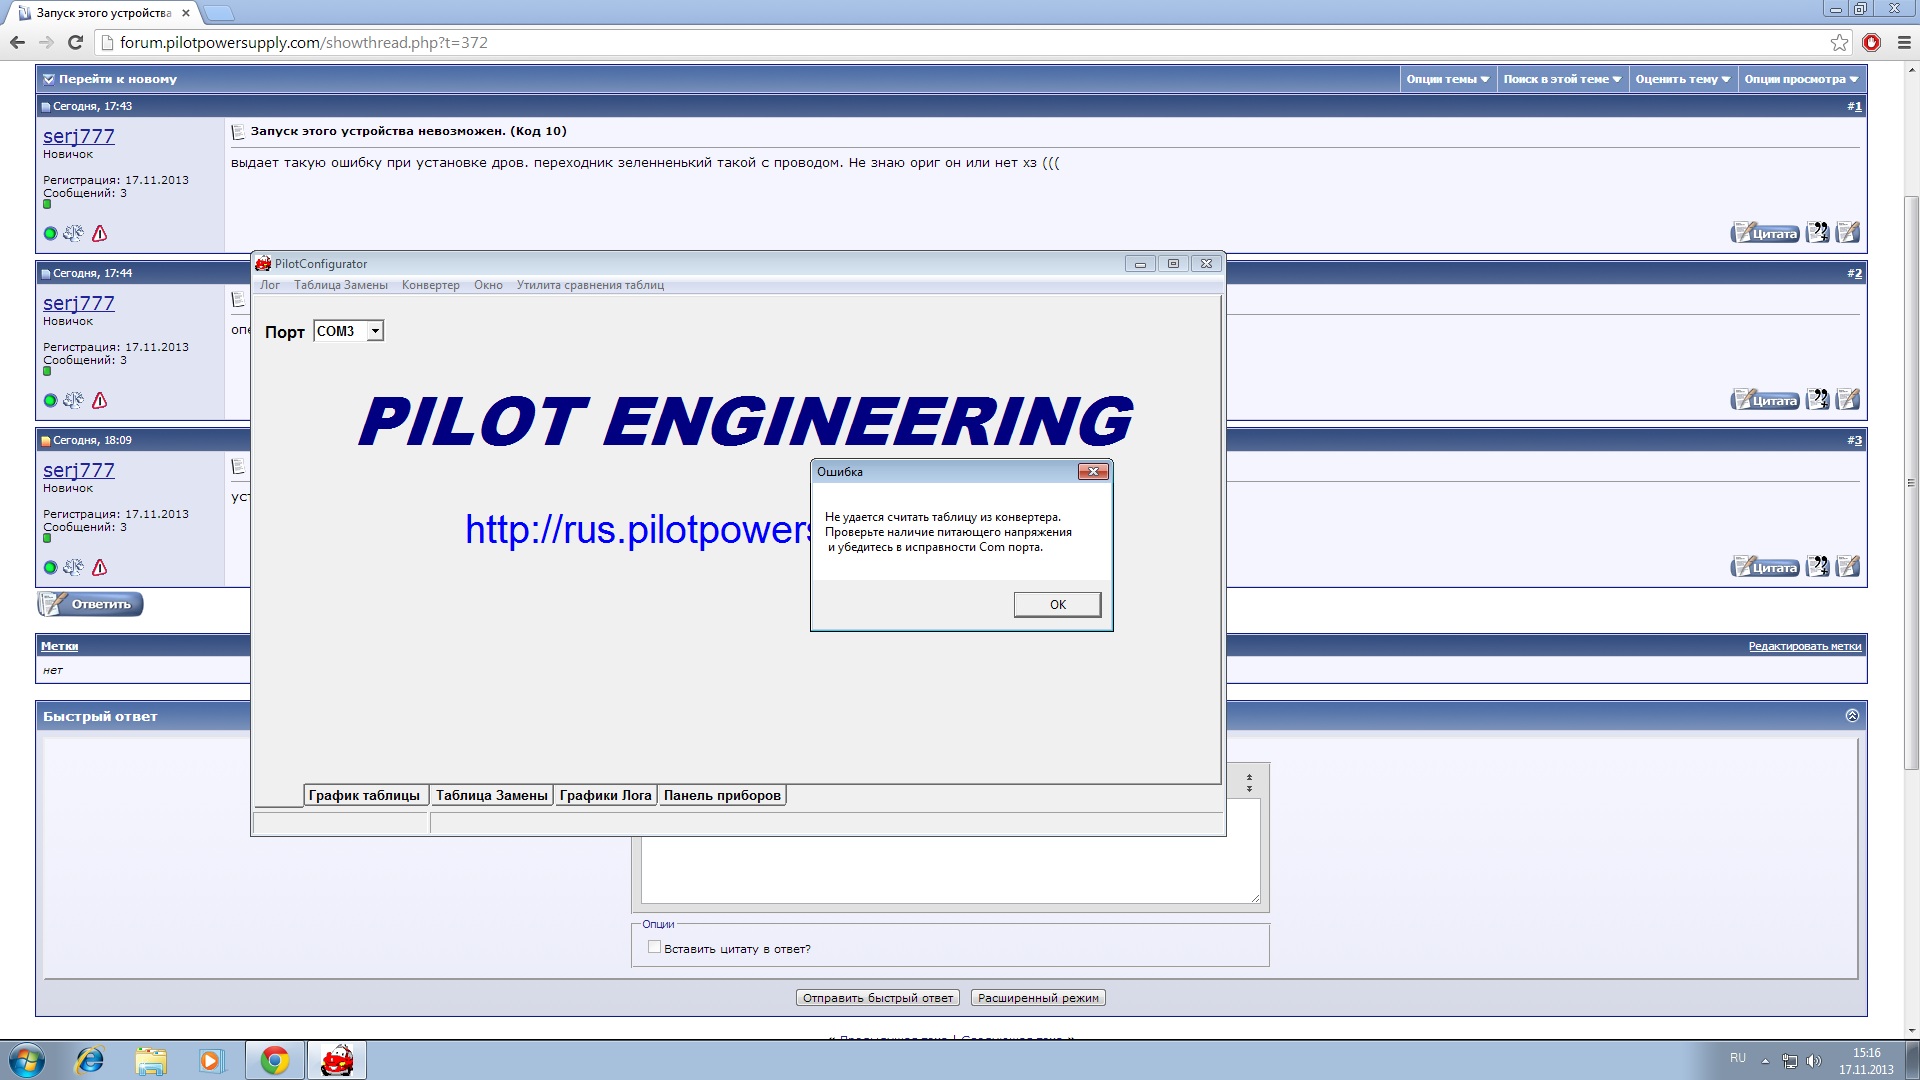Click the multi-quote icon in post #1

coord(1818,233)
